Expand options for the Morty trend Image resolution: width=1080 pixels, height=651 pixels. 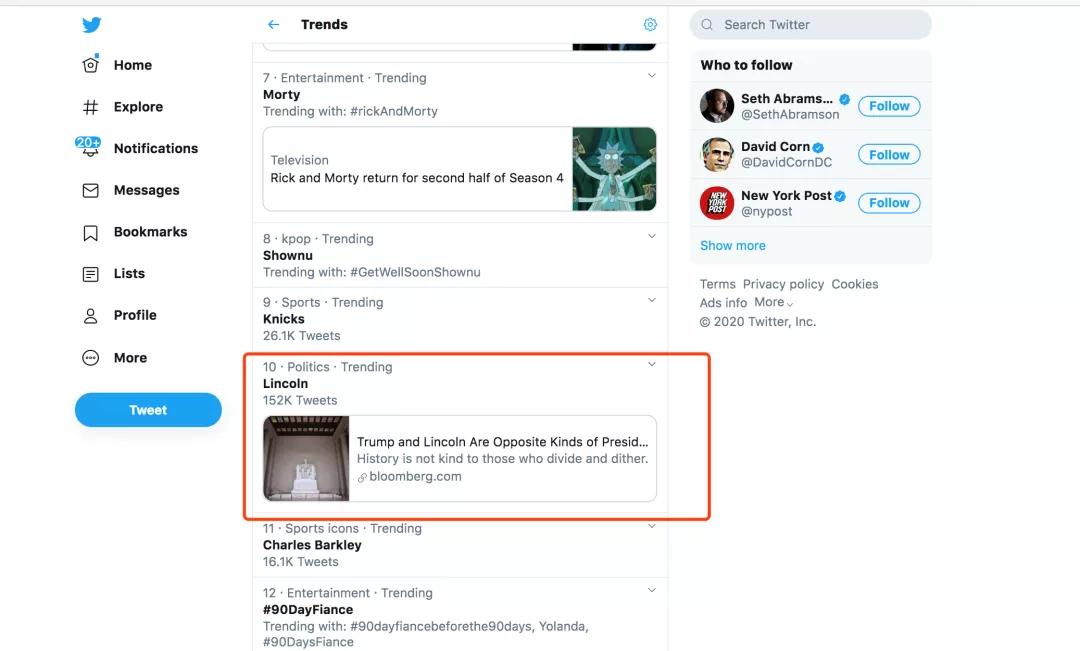tap(652, 76)
